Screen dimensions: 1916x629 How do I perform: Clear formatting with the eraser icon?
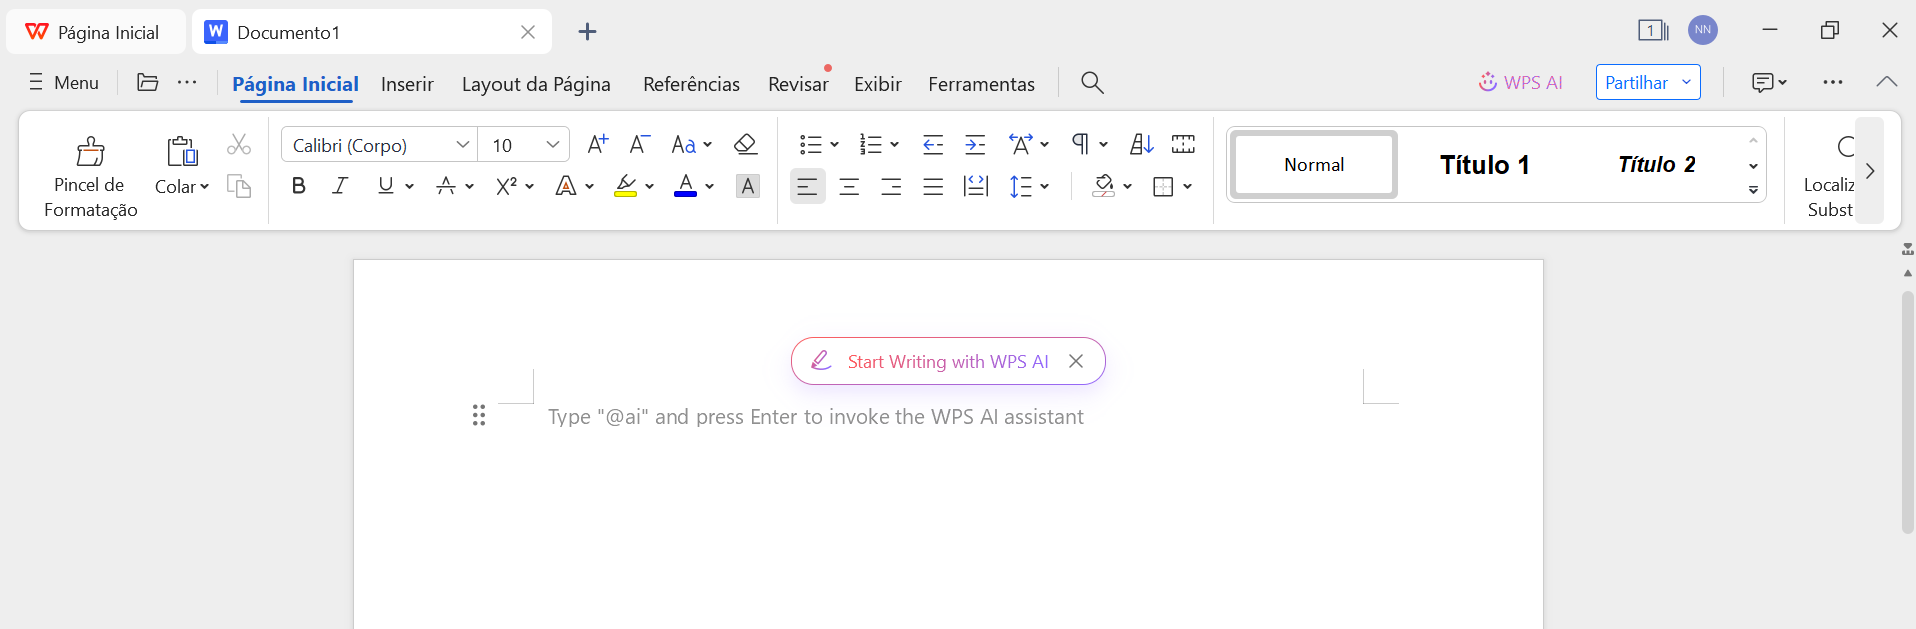pos(745,145)
